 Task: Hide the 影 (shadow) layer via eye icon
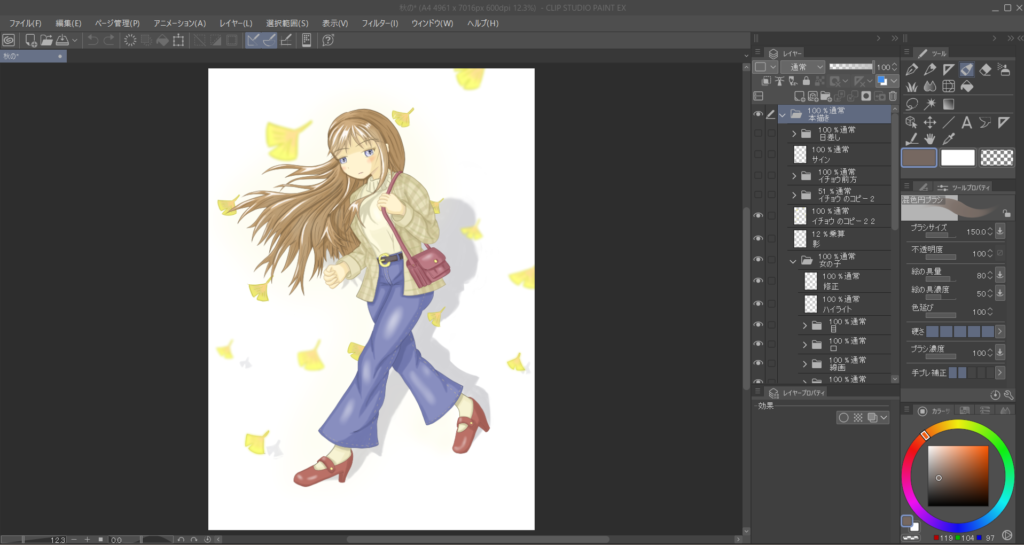758,238
